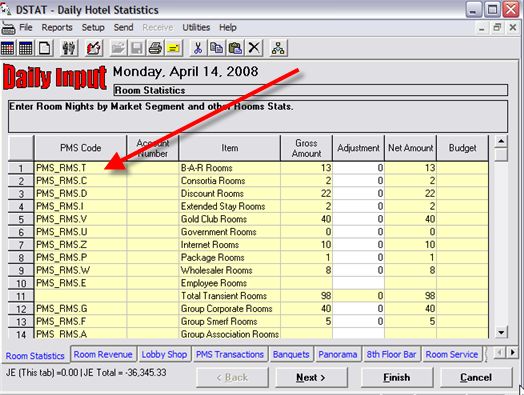524x395 pixels.
Task: Click the Adjustment cell for Gold Club Rooms
Action: point(359,219)
